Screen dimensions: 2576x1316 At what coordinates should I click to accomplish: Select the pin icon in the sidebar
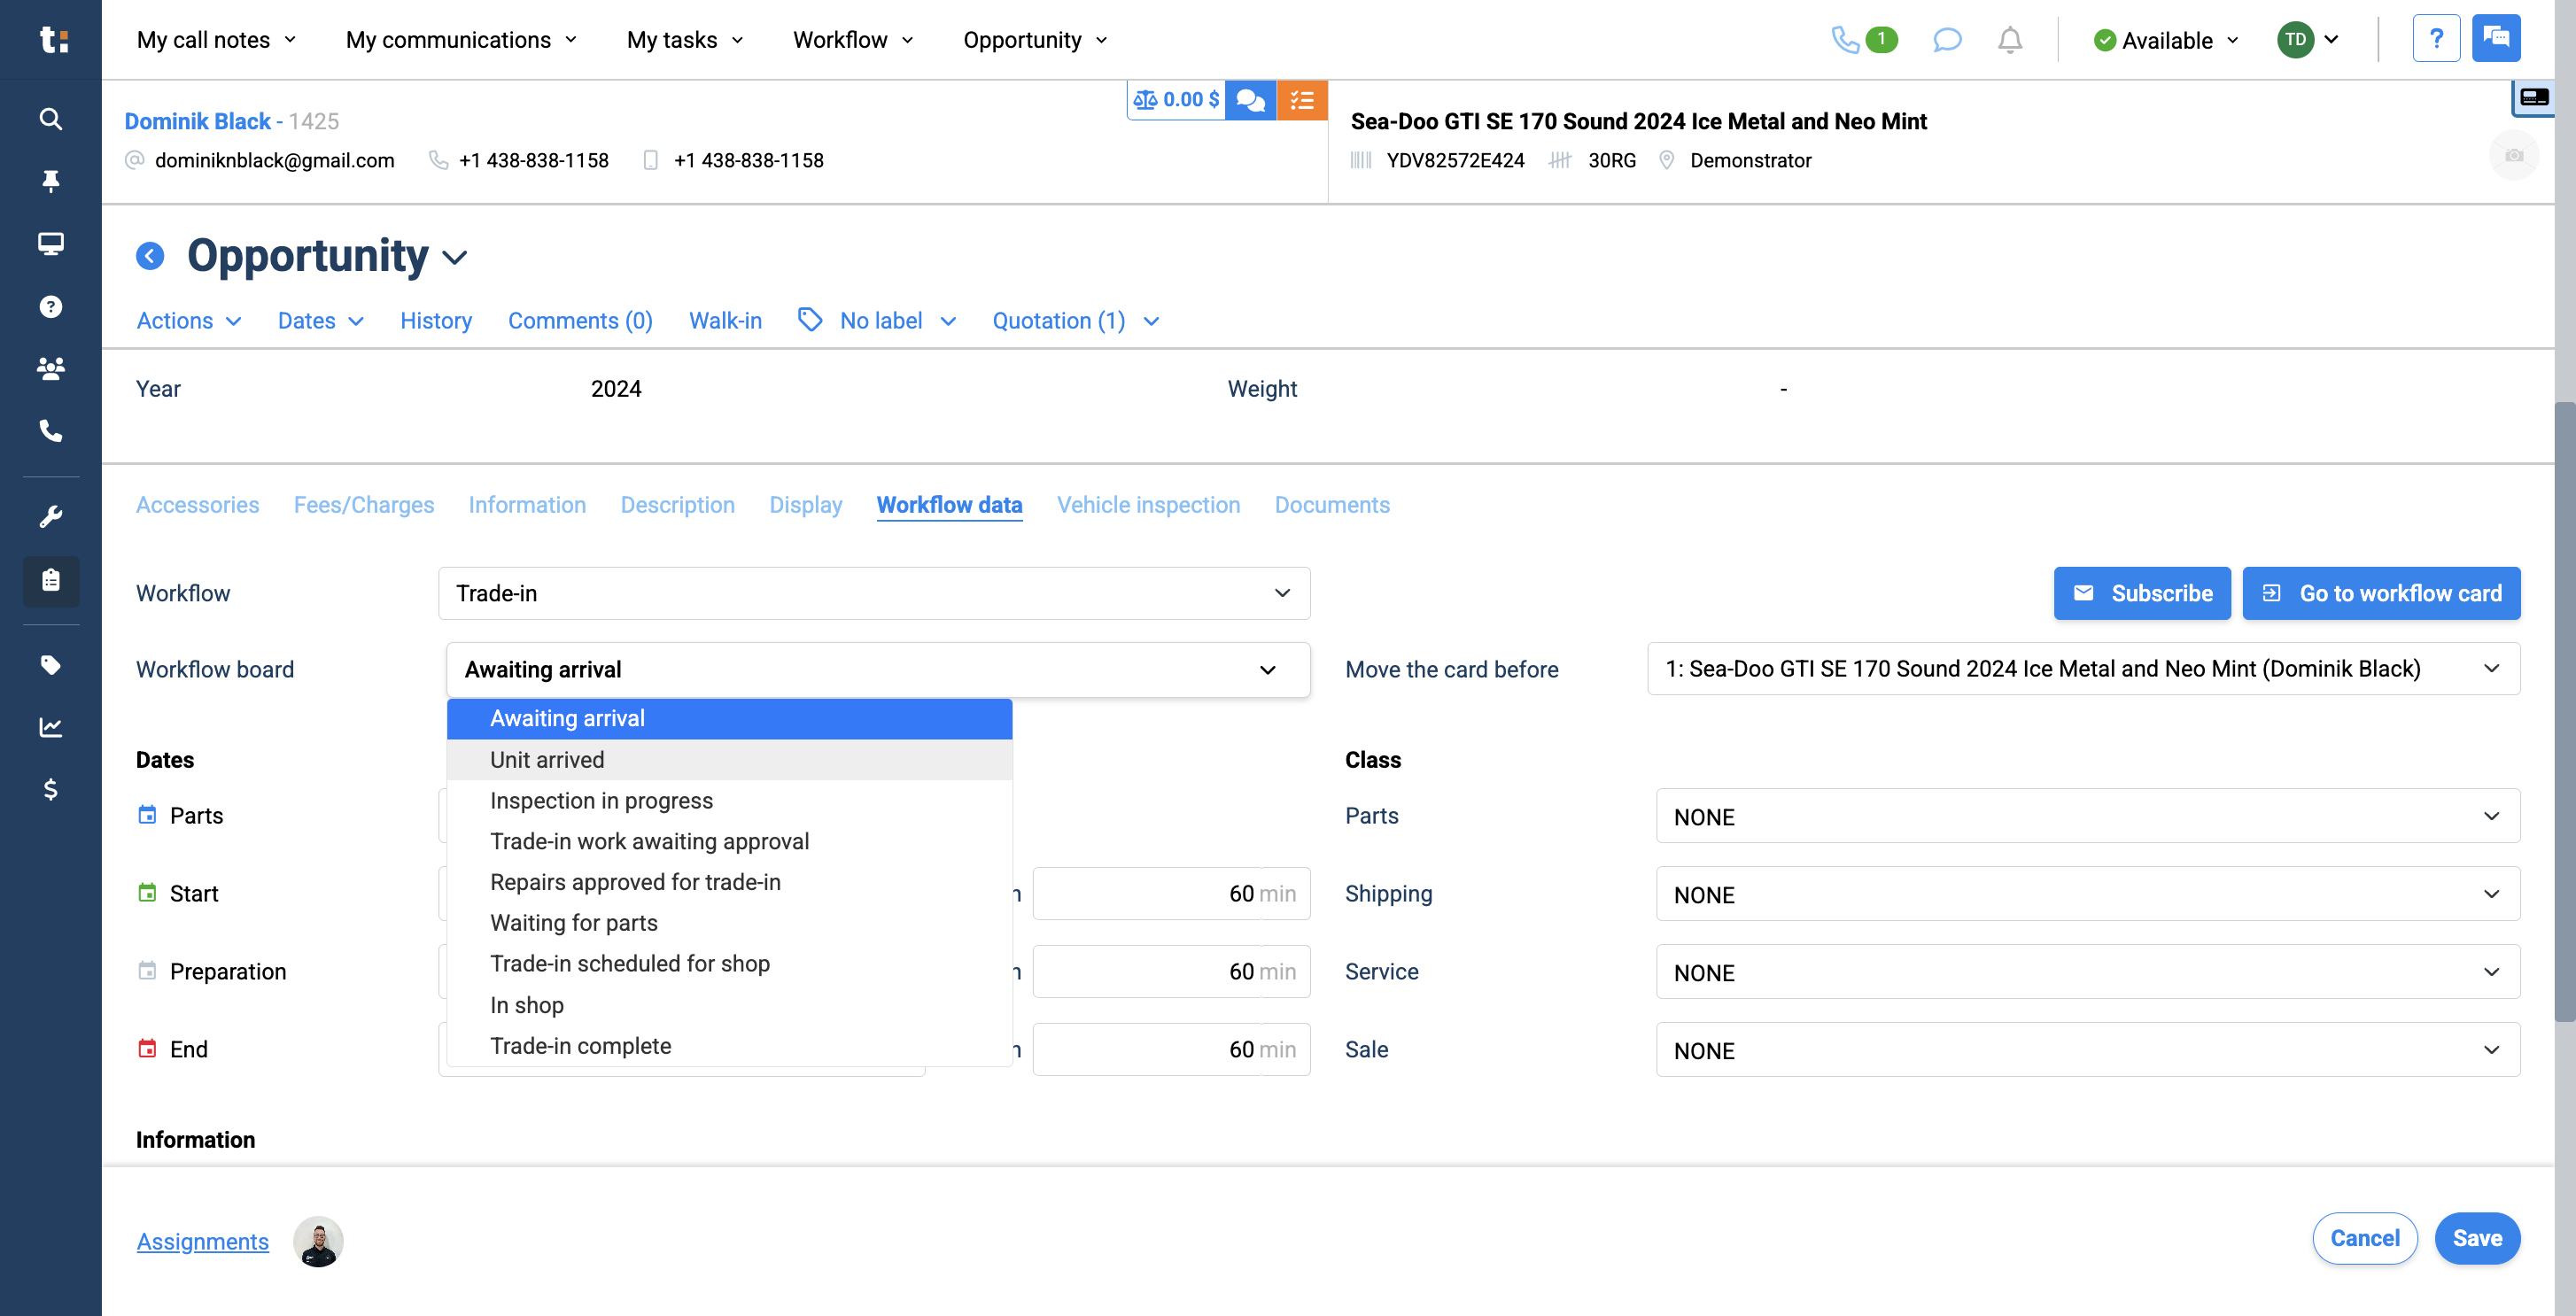pyautogui.click(x=50, y=181)
